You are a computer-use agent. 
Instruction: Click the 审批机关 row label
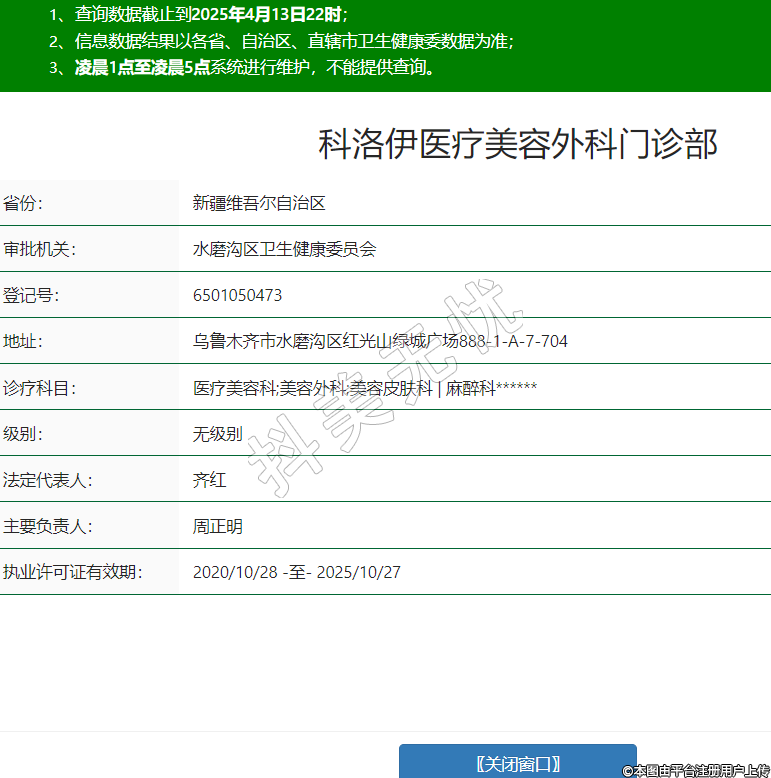click(x=39, y=249)
